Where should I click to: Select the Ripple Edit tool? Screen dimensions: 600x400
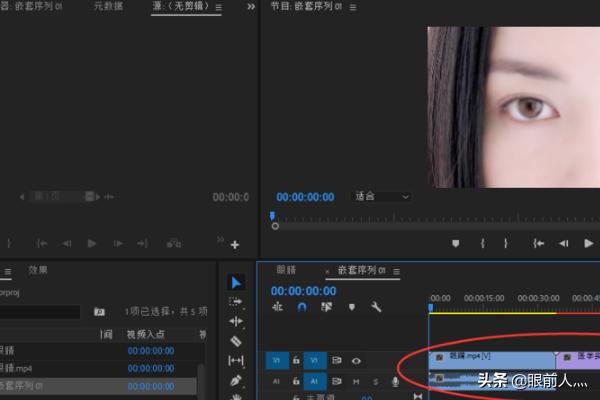point(236,321)
